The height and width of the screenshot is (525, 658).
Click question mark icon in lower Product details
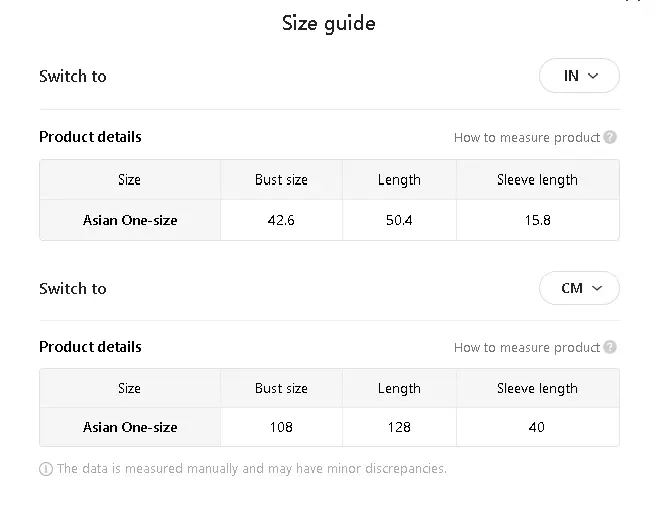coord(610,347)
